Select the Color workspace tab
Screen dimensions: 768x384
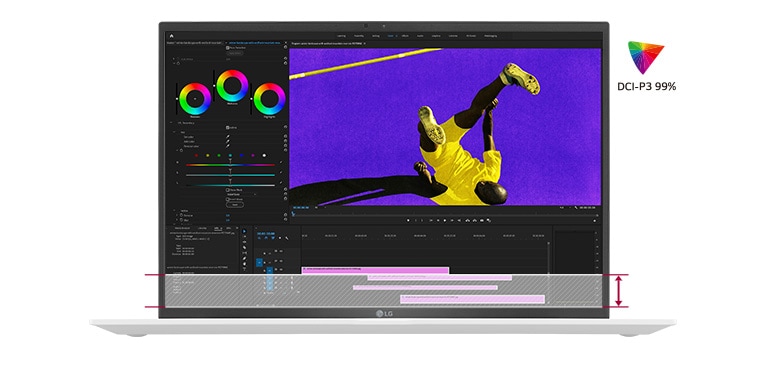pos(390,36)
